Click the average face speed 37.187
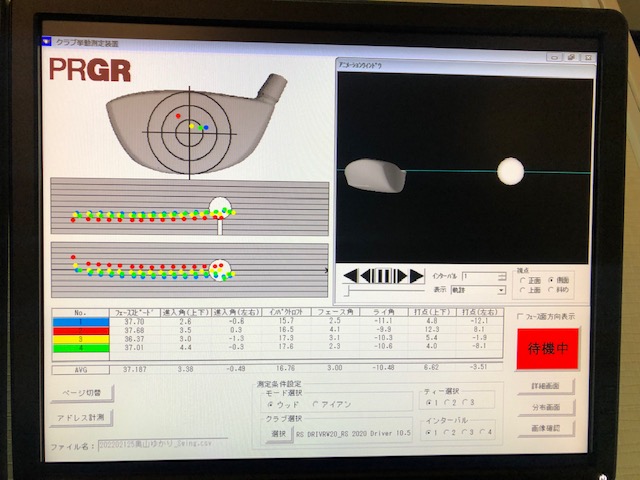640x480 pixels. click(x=135, y=369)
